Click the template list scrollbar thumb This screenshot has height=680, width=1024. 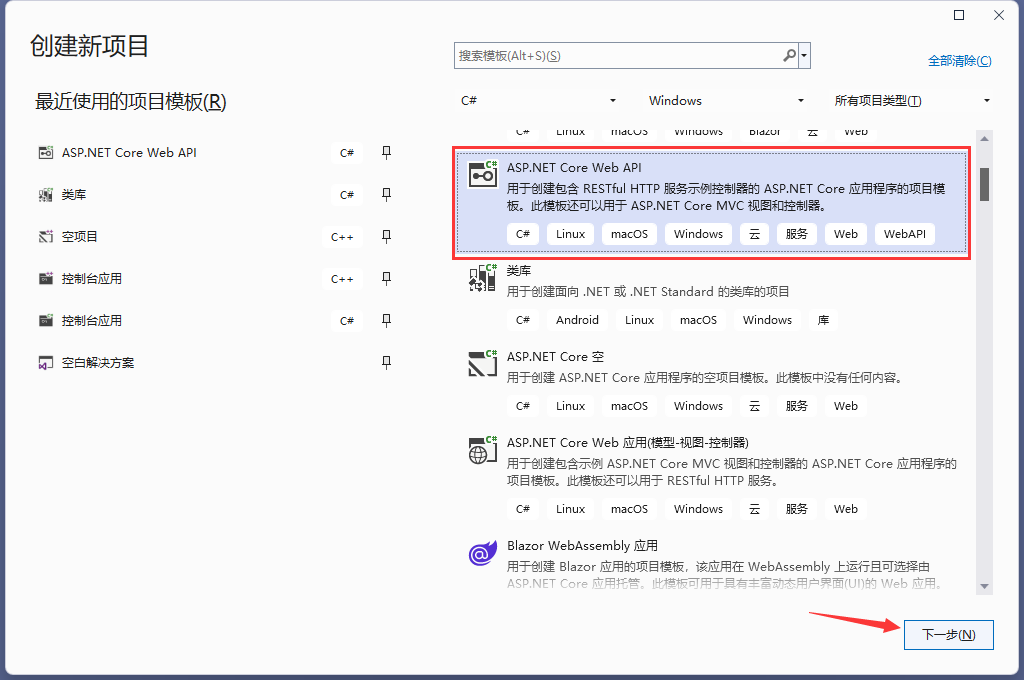coord(984,185)
